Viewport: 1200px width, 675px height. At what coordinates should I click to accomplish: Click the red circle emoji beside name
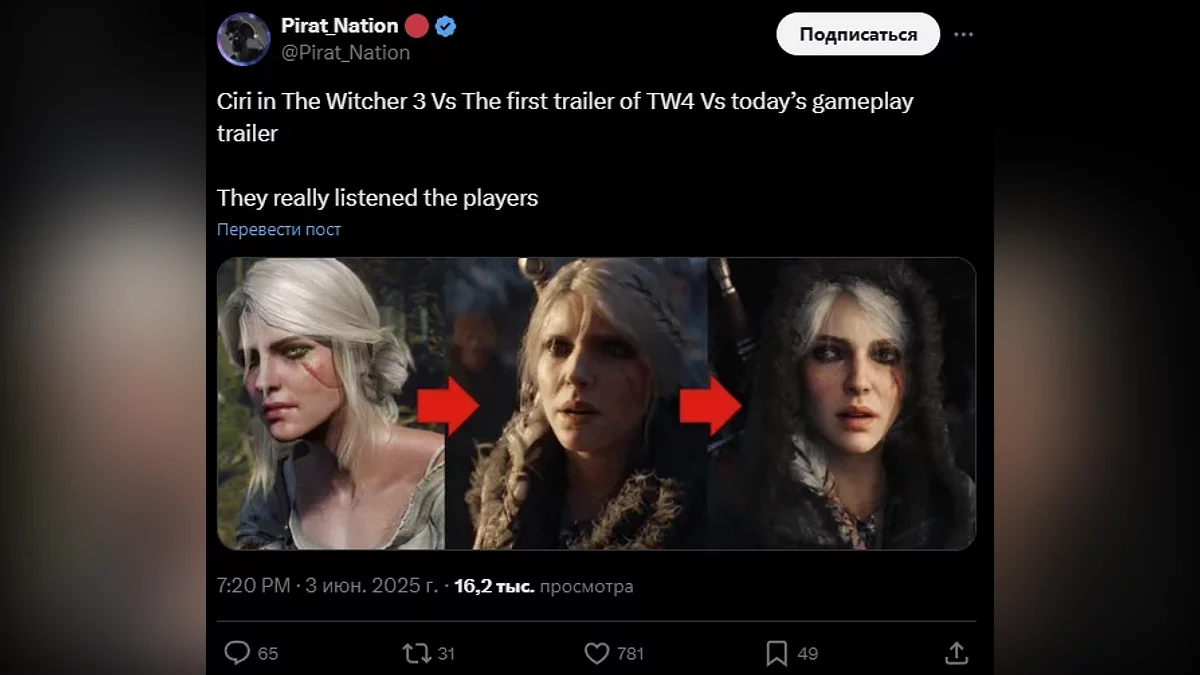pos(417,26)
